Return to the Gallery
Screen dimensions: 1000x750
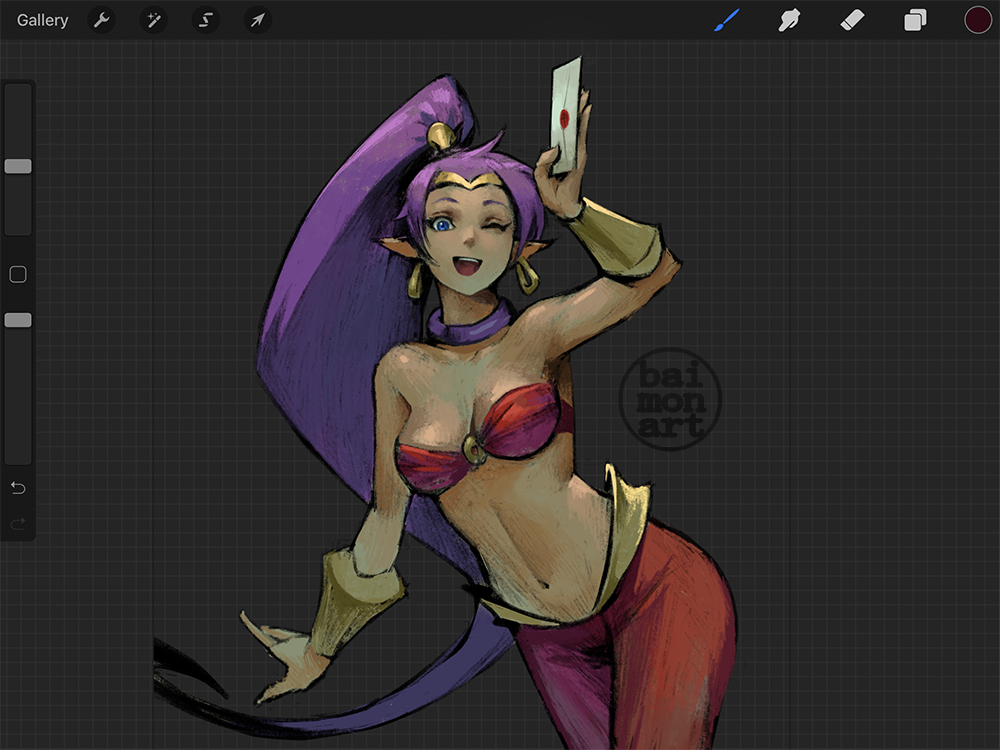click(x=42, y=20)
